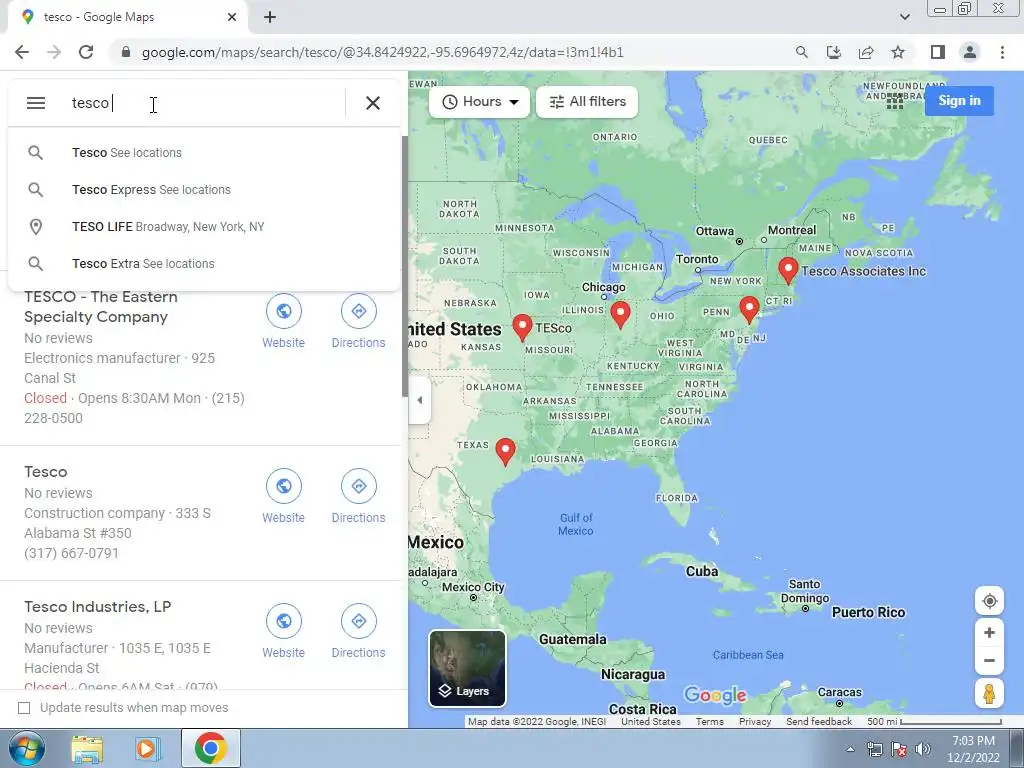Open the TESCO Eastern Specialty Company result

(x=101, y=307)
